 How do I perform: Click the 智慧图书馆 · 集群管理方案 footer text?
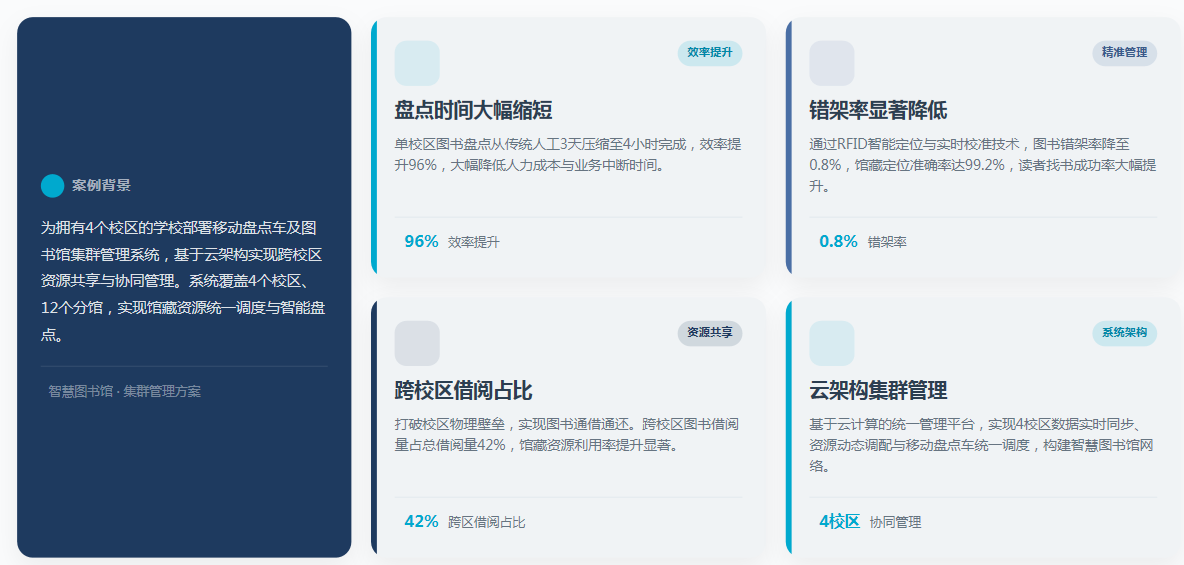coord(125,391)
